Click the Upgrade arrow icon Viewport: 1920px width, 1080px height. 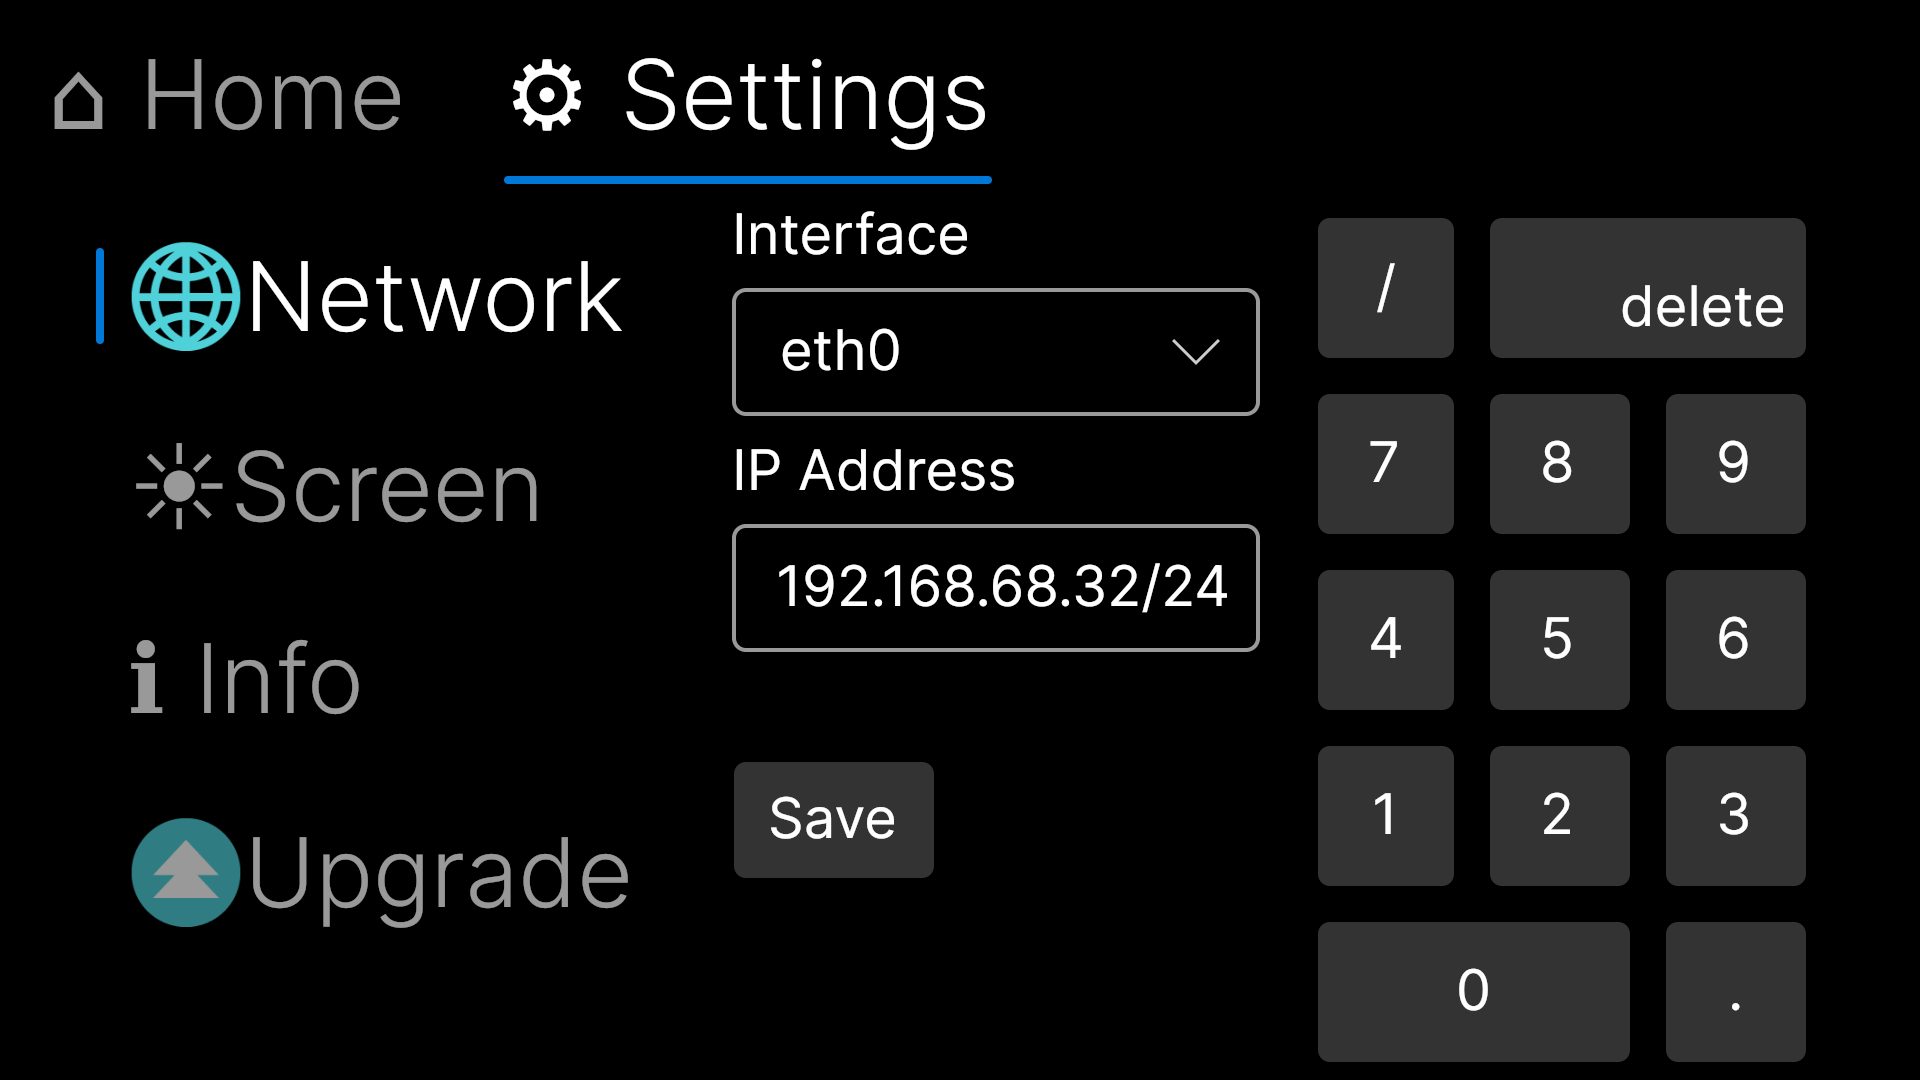coord(186,872)
